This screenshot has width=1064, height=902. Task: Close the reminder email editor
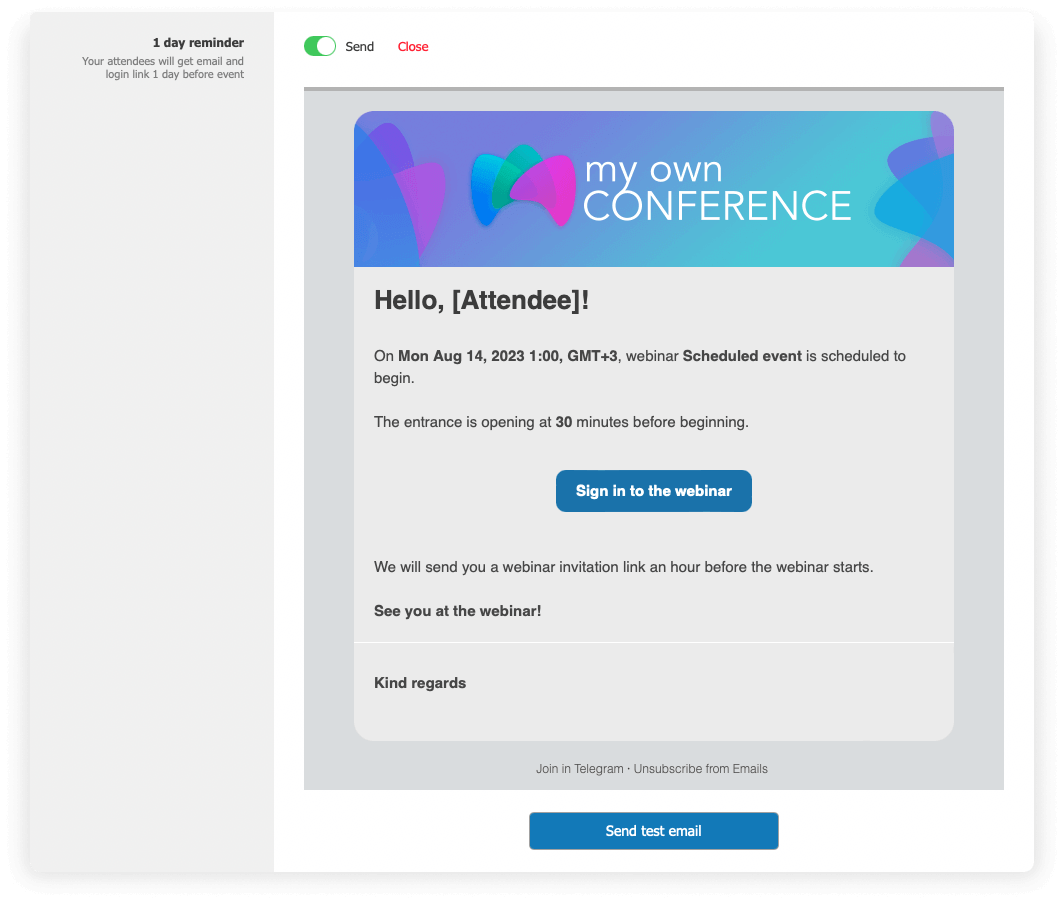[412, 46]
